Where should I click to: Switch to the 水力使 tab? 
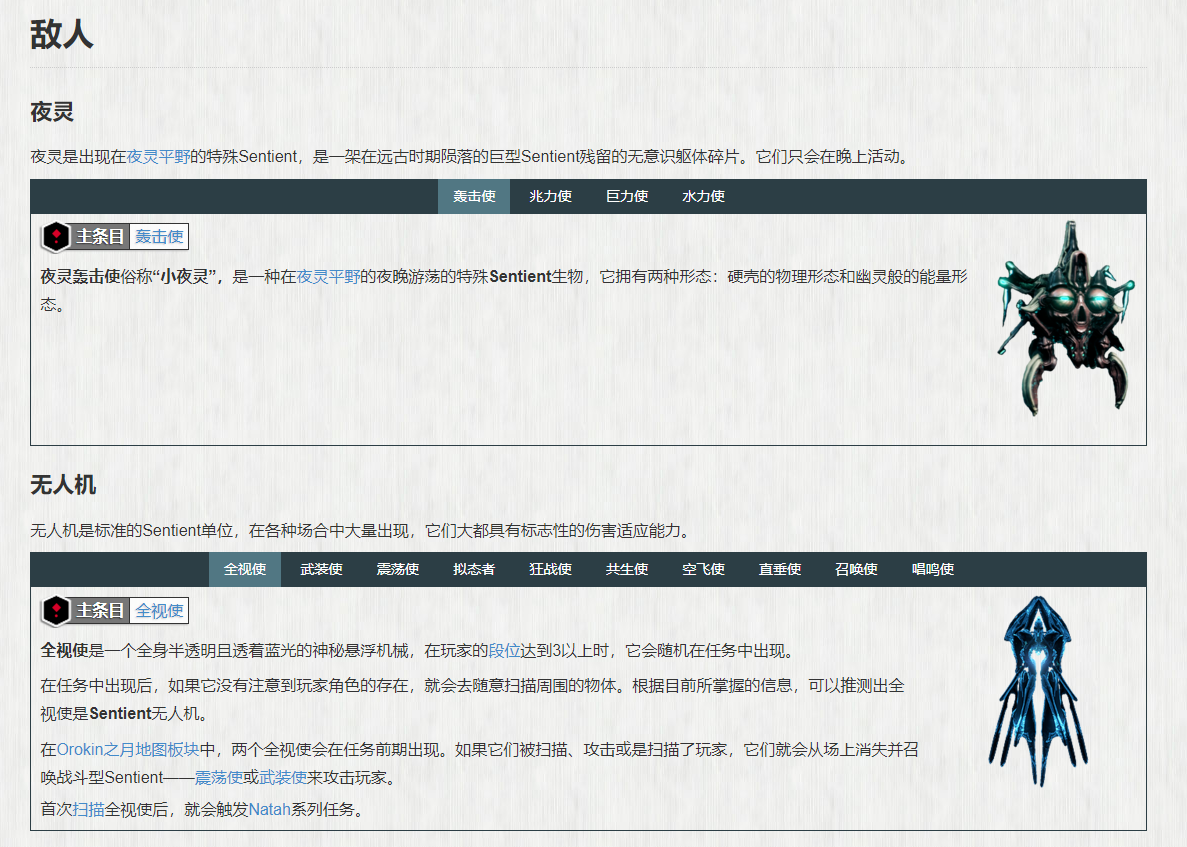(x=703, y=197)
